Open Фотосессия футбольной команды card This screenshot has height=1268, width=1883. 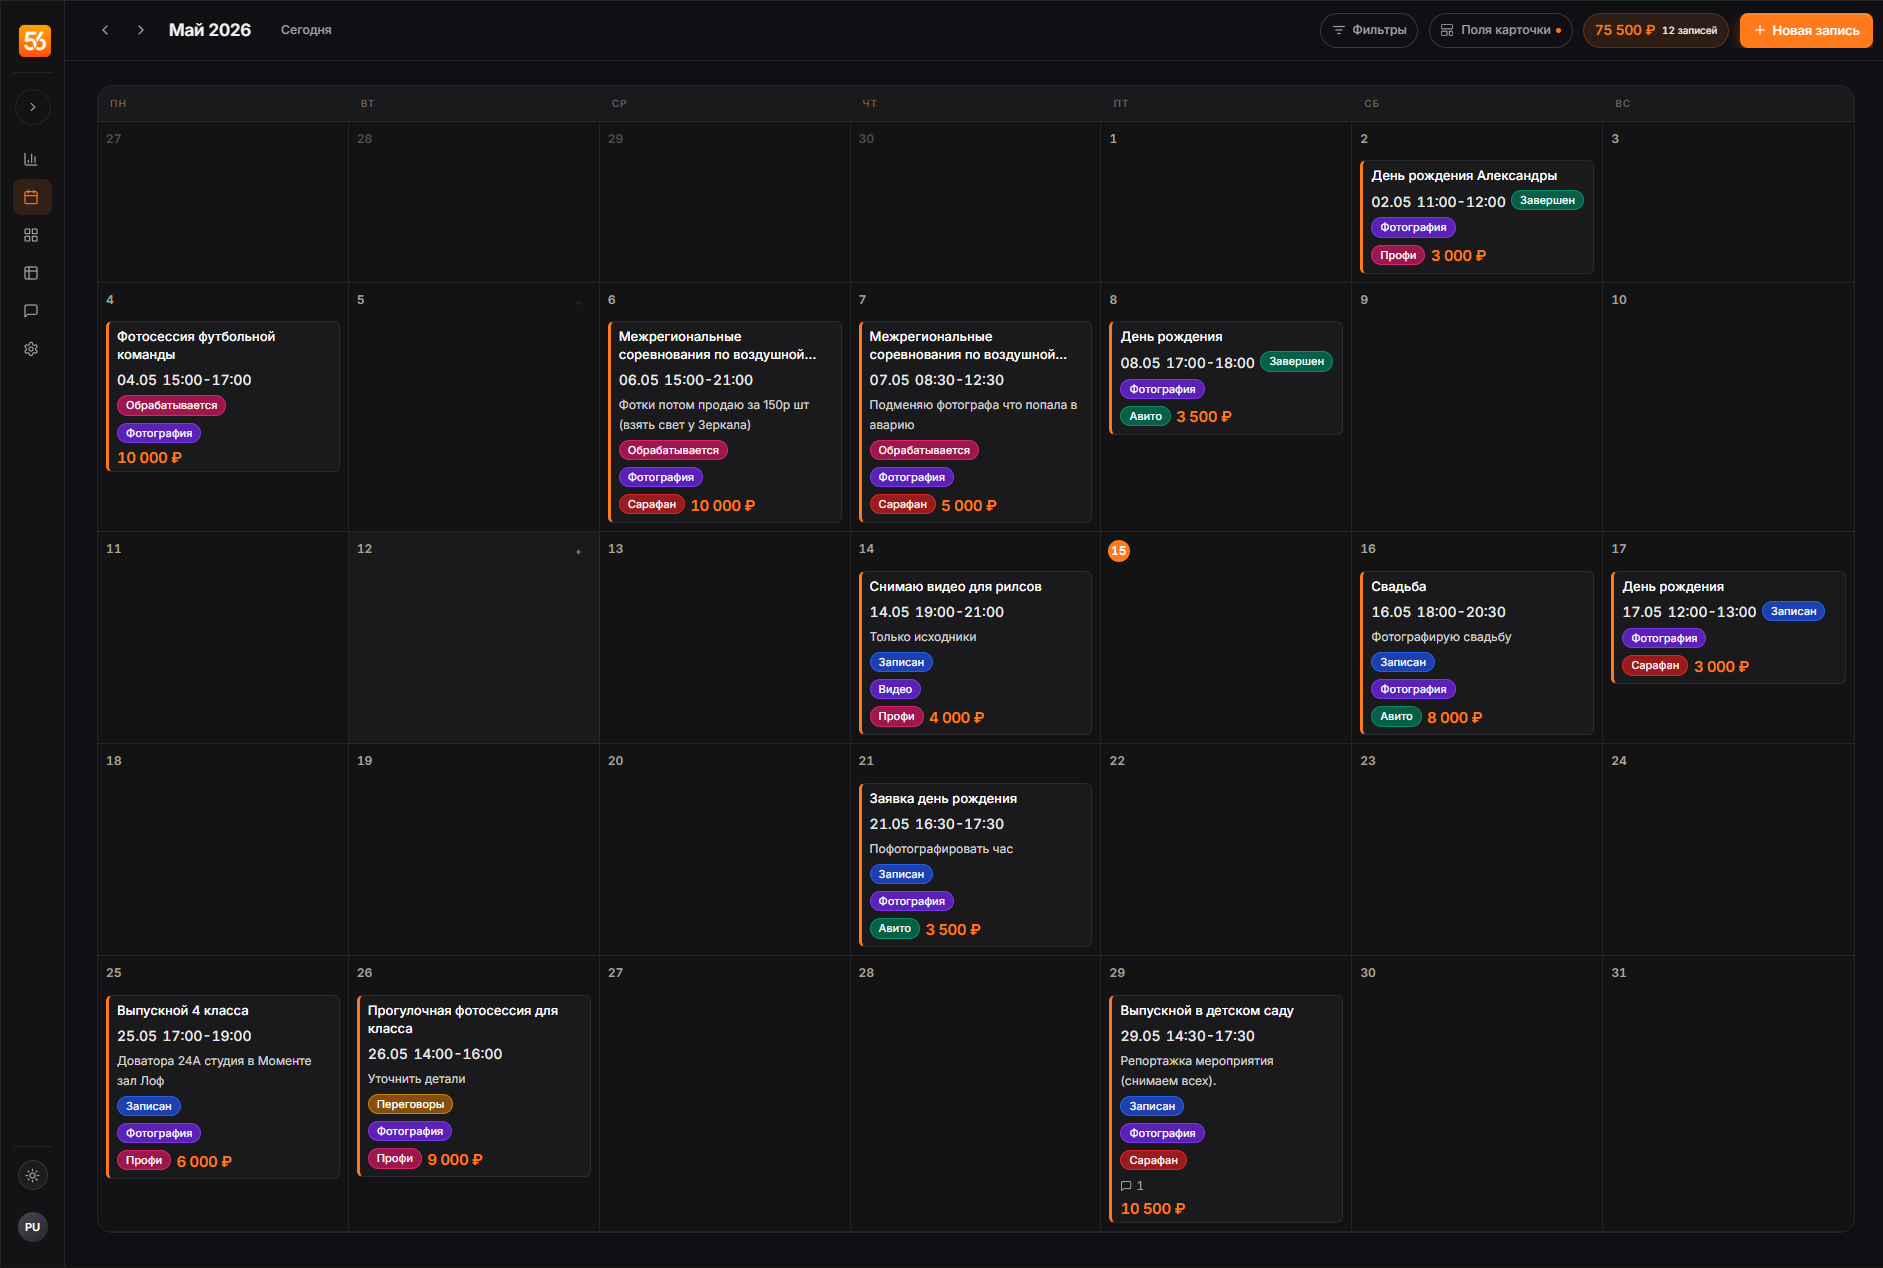[x=223, y=396]
